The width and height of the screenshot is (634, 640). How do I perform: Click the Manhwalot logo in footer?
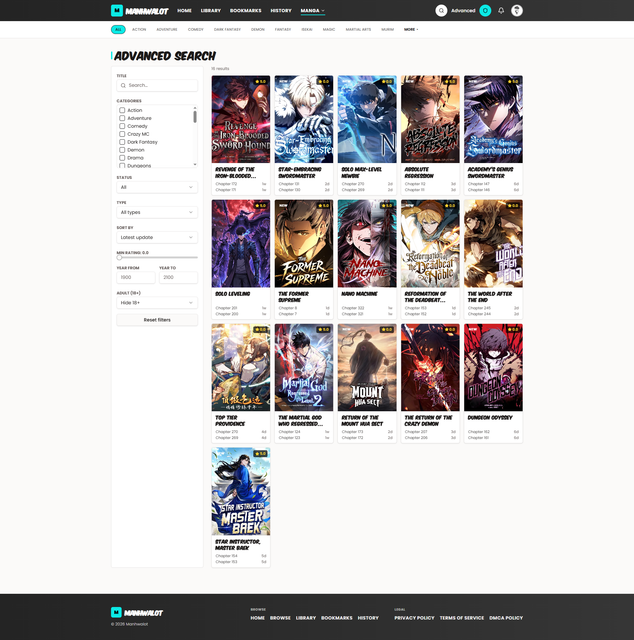tap(137, 613)
